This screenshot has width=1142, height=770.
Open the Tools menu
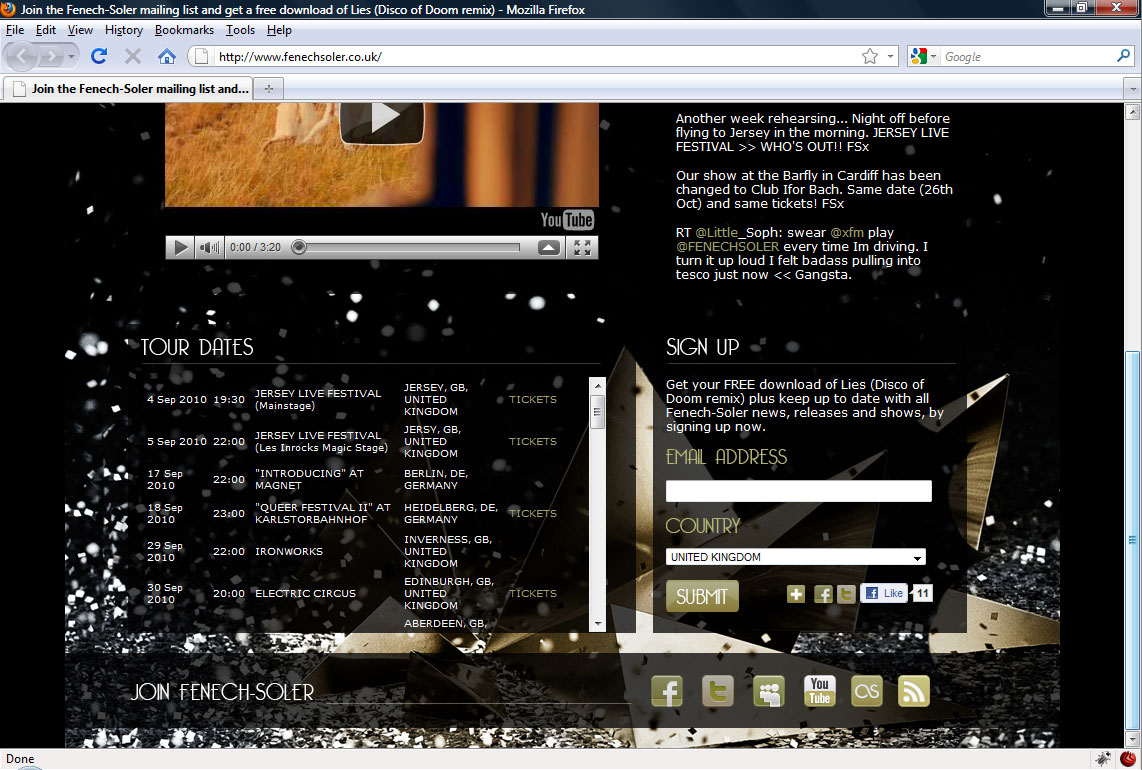click(x=240, y=30)
